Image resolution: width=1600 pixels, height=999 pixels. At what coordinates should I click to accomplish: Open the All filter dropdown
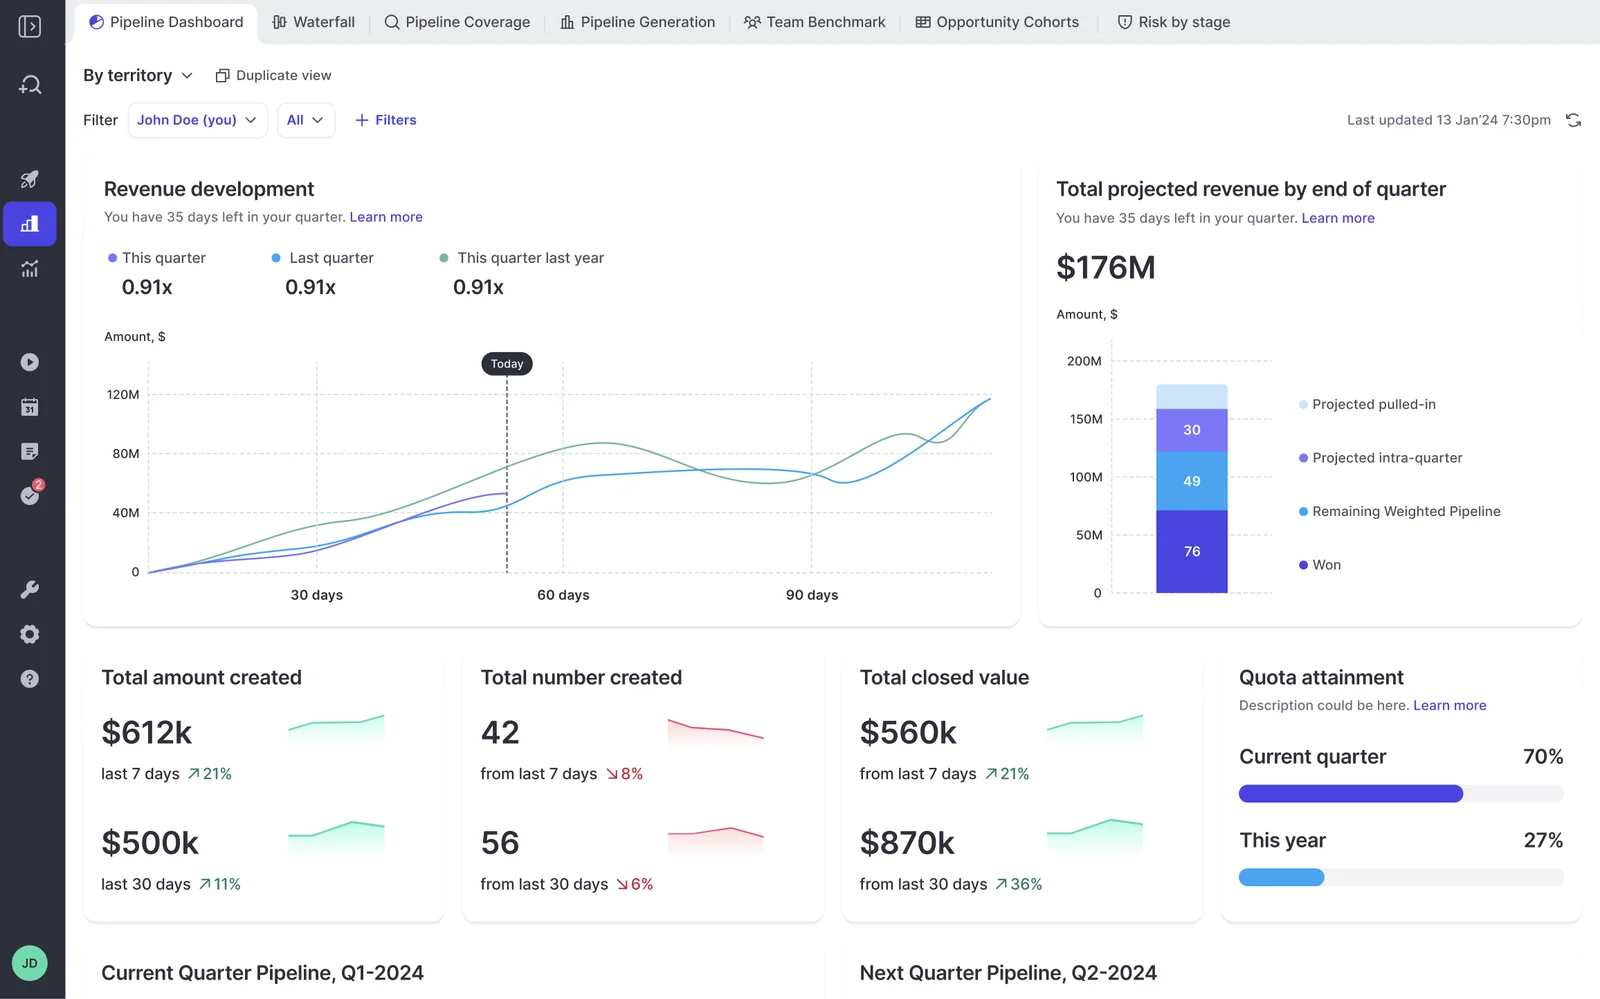[306, 120]
